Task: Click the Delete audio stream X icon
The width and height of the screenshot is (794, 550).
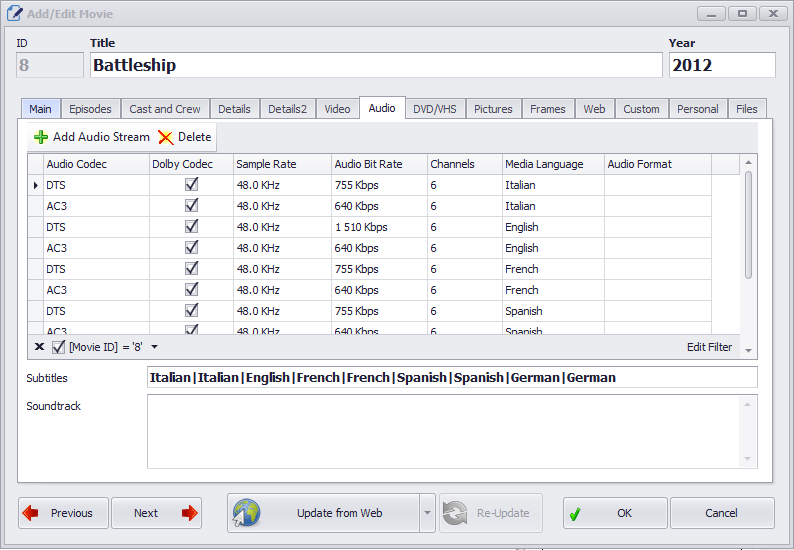Action: coord(165,137)
